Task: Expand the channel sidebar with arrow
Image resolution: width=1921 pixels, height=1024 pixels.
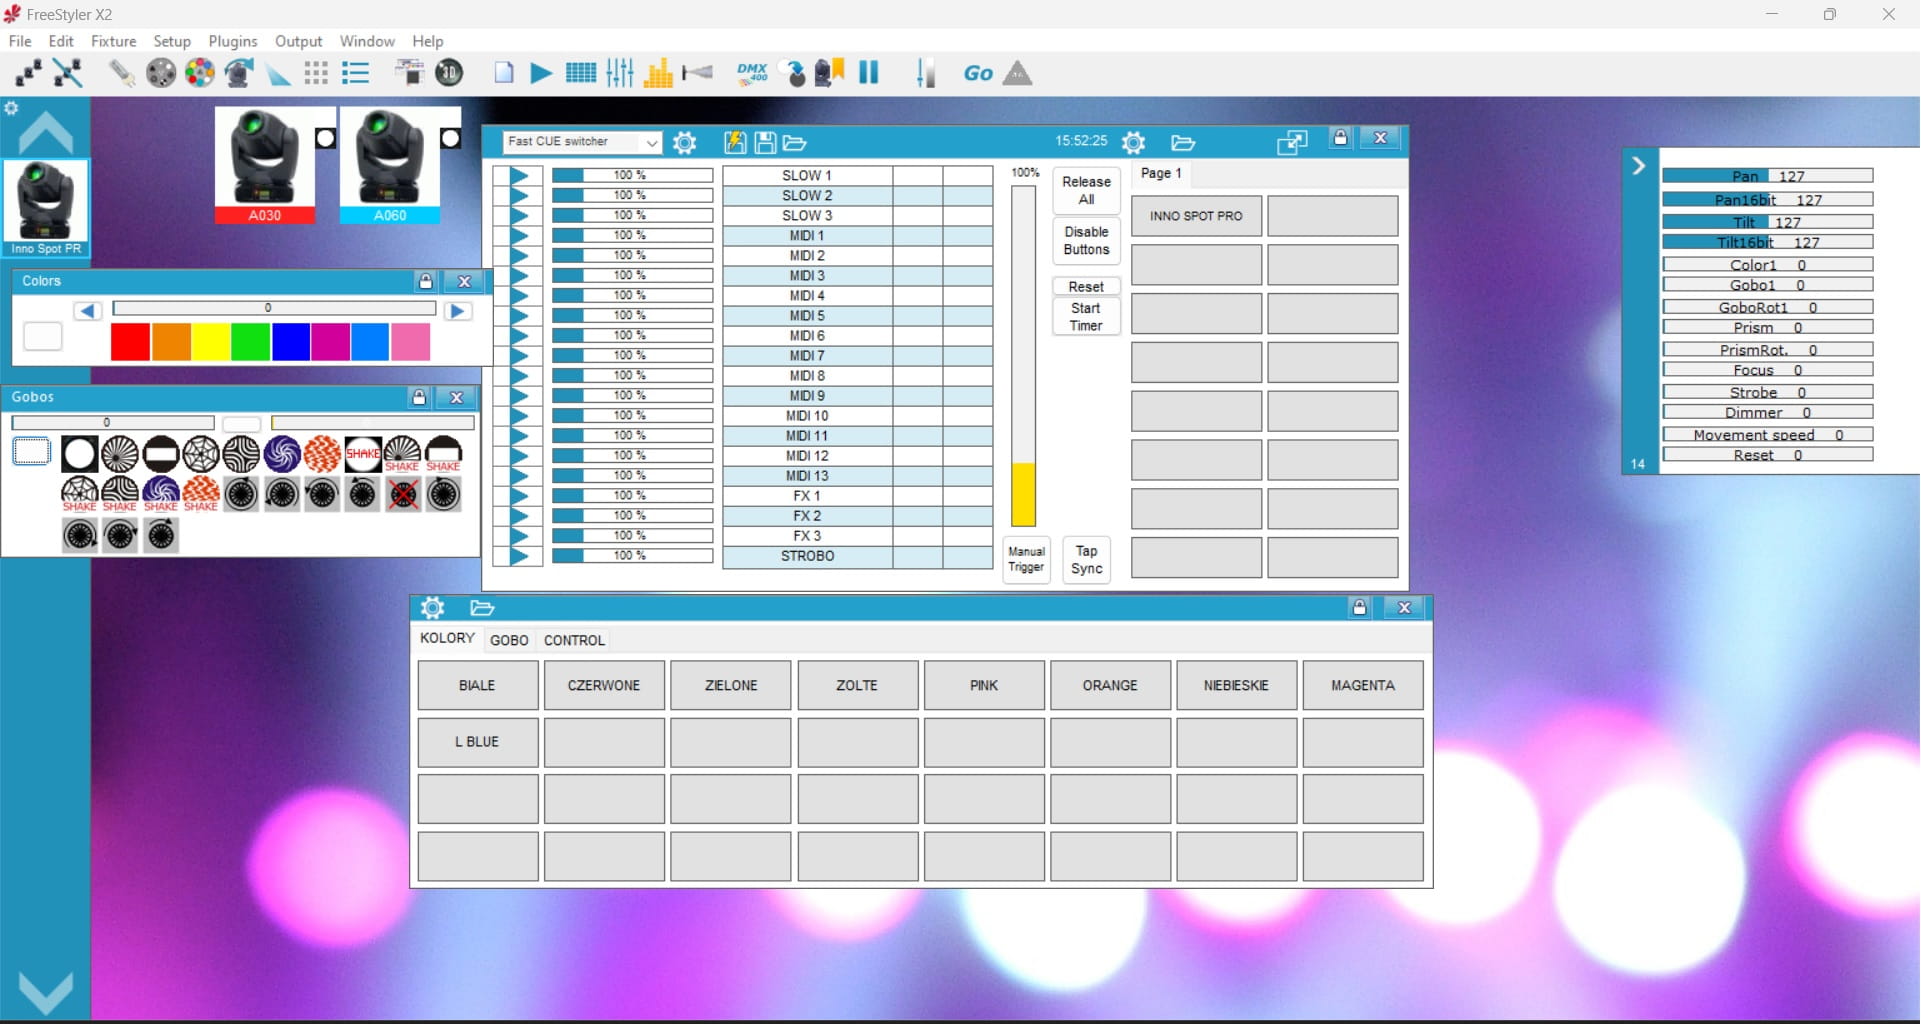Action: (1638, 166)
